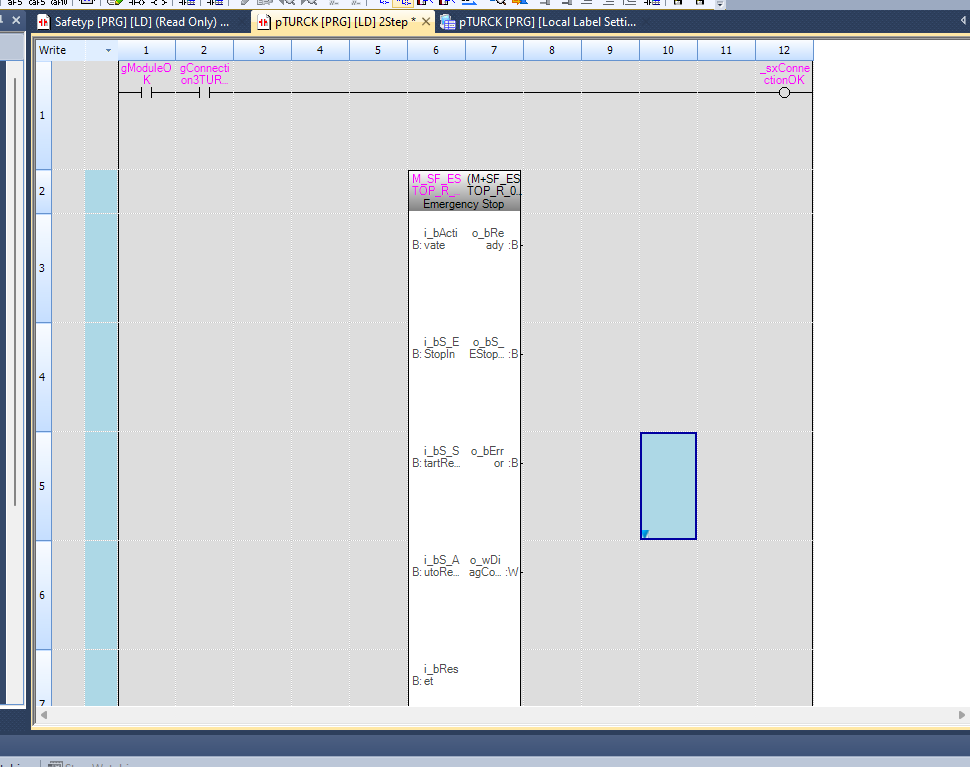Open the Write mode dropdown
Viewport: 970px width, 767px height.
click(108, 50)
